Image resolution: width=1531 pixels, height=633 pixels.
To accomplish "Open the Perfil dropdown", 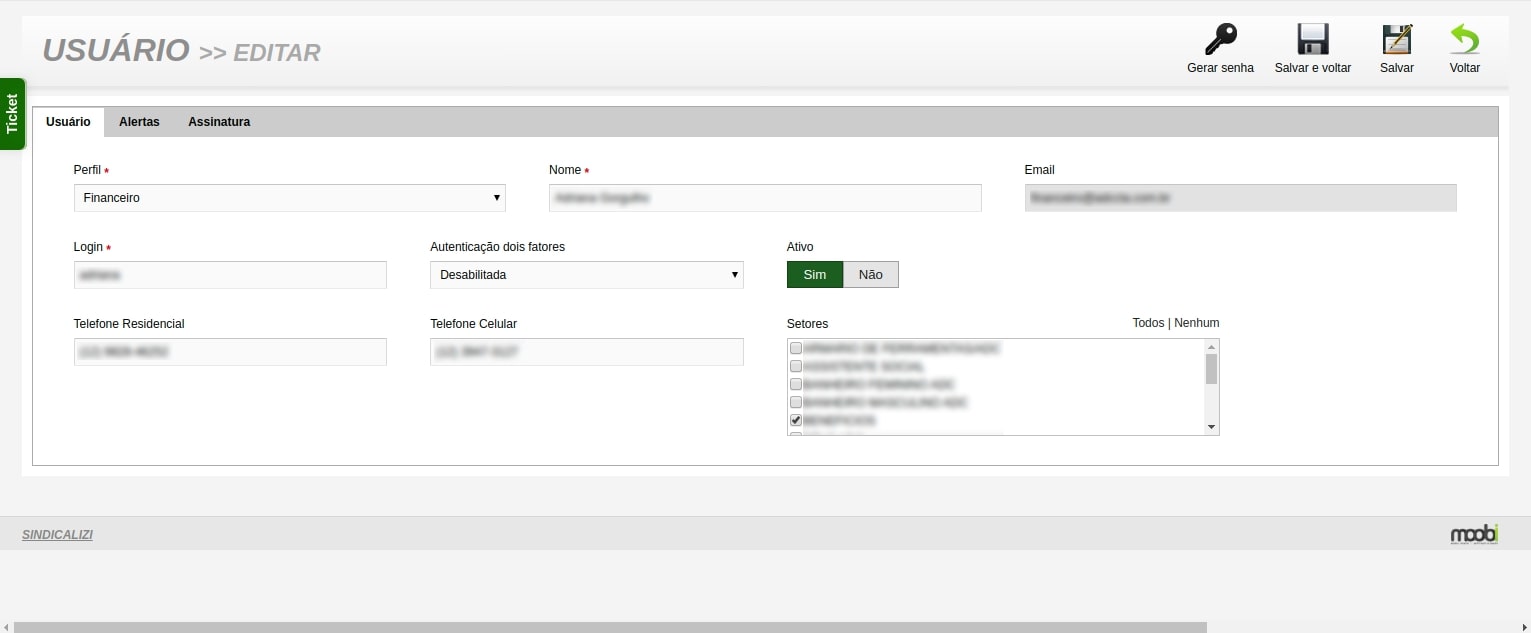I will tap(289, 198).
